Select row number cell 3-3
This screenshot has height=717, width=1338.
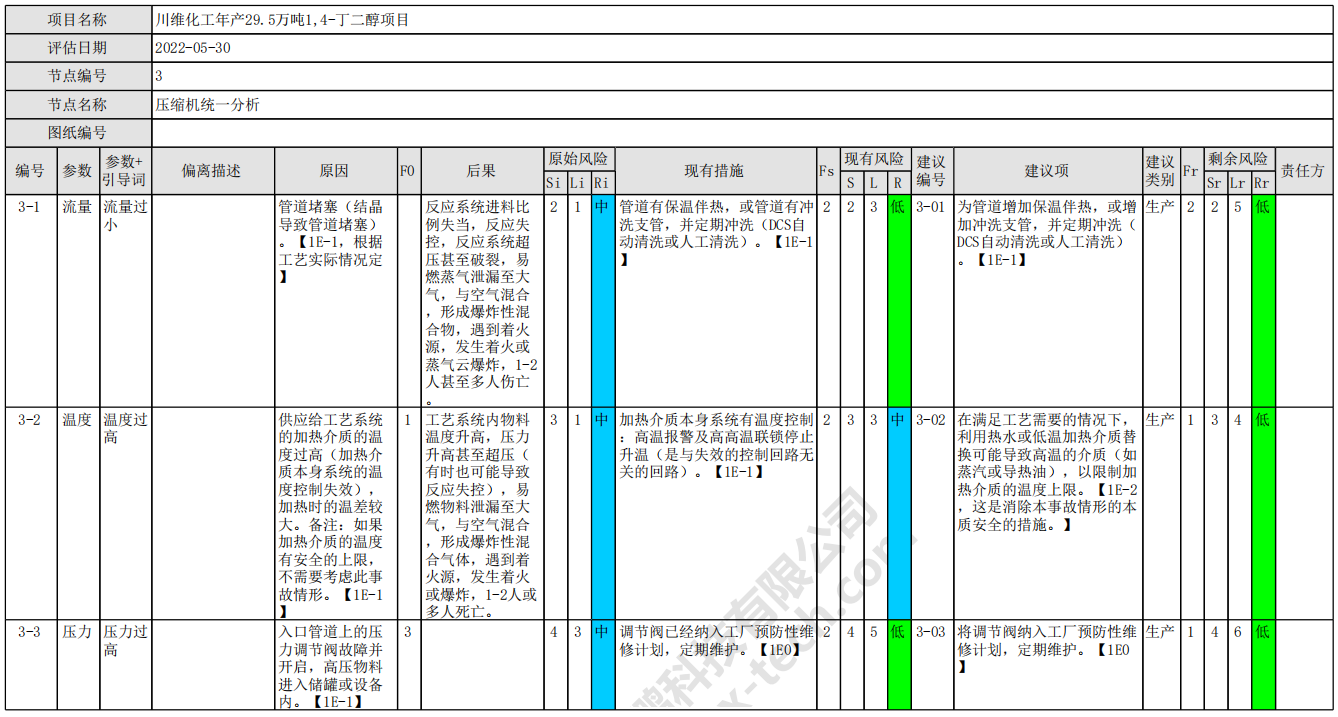point(30,664)
